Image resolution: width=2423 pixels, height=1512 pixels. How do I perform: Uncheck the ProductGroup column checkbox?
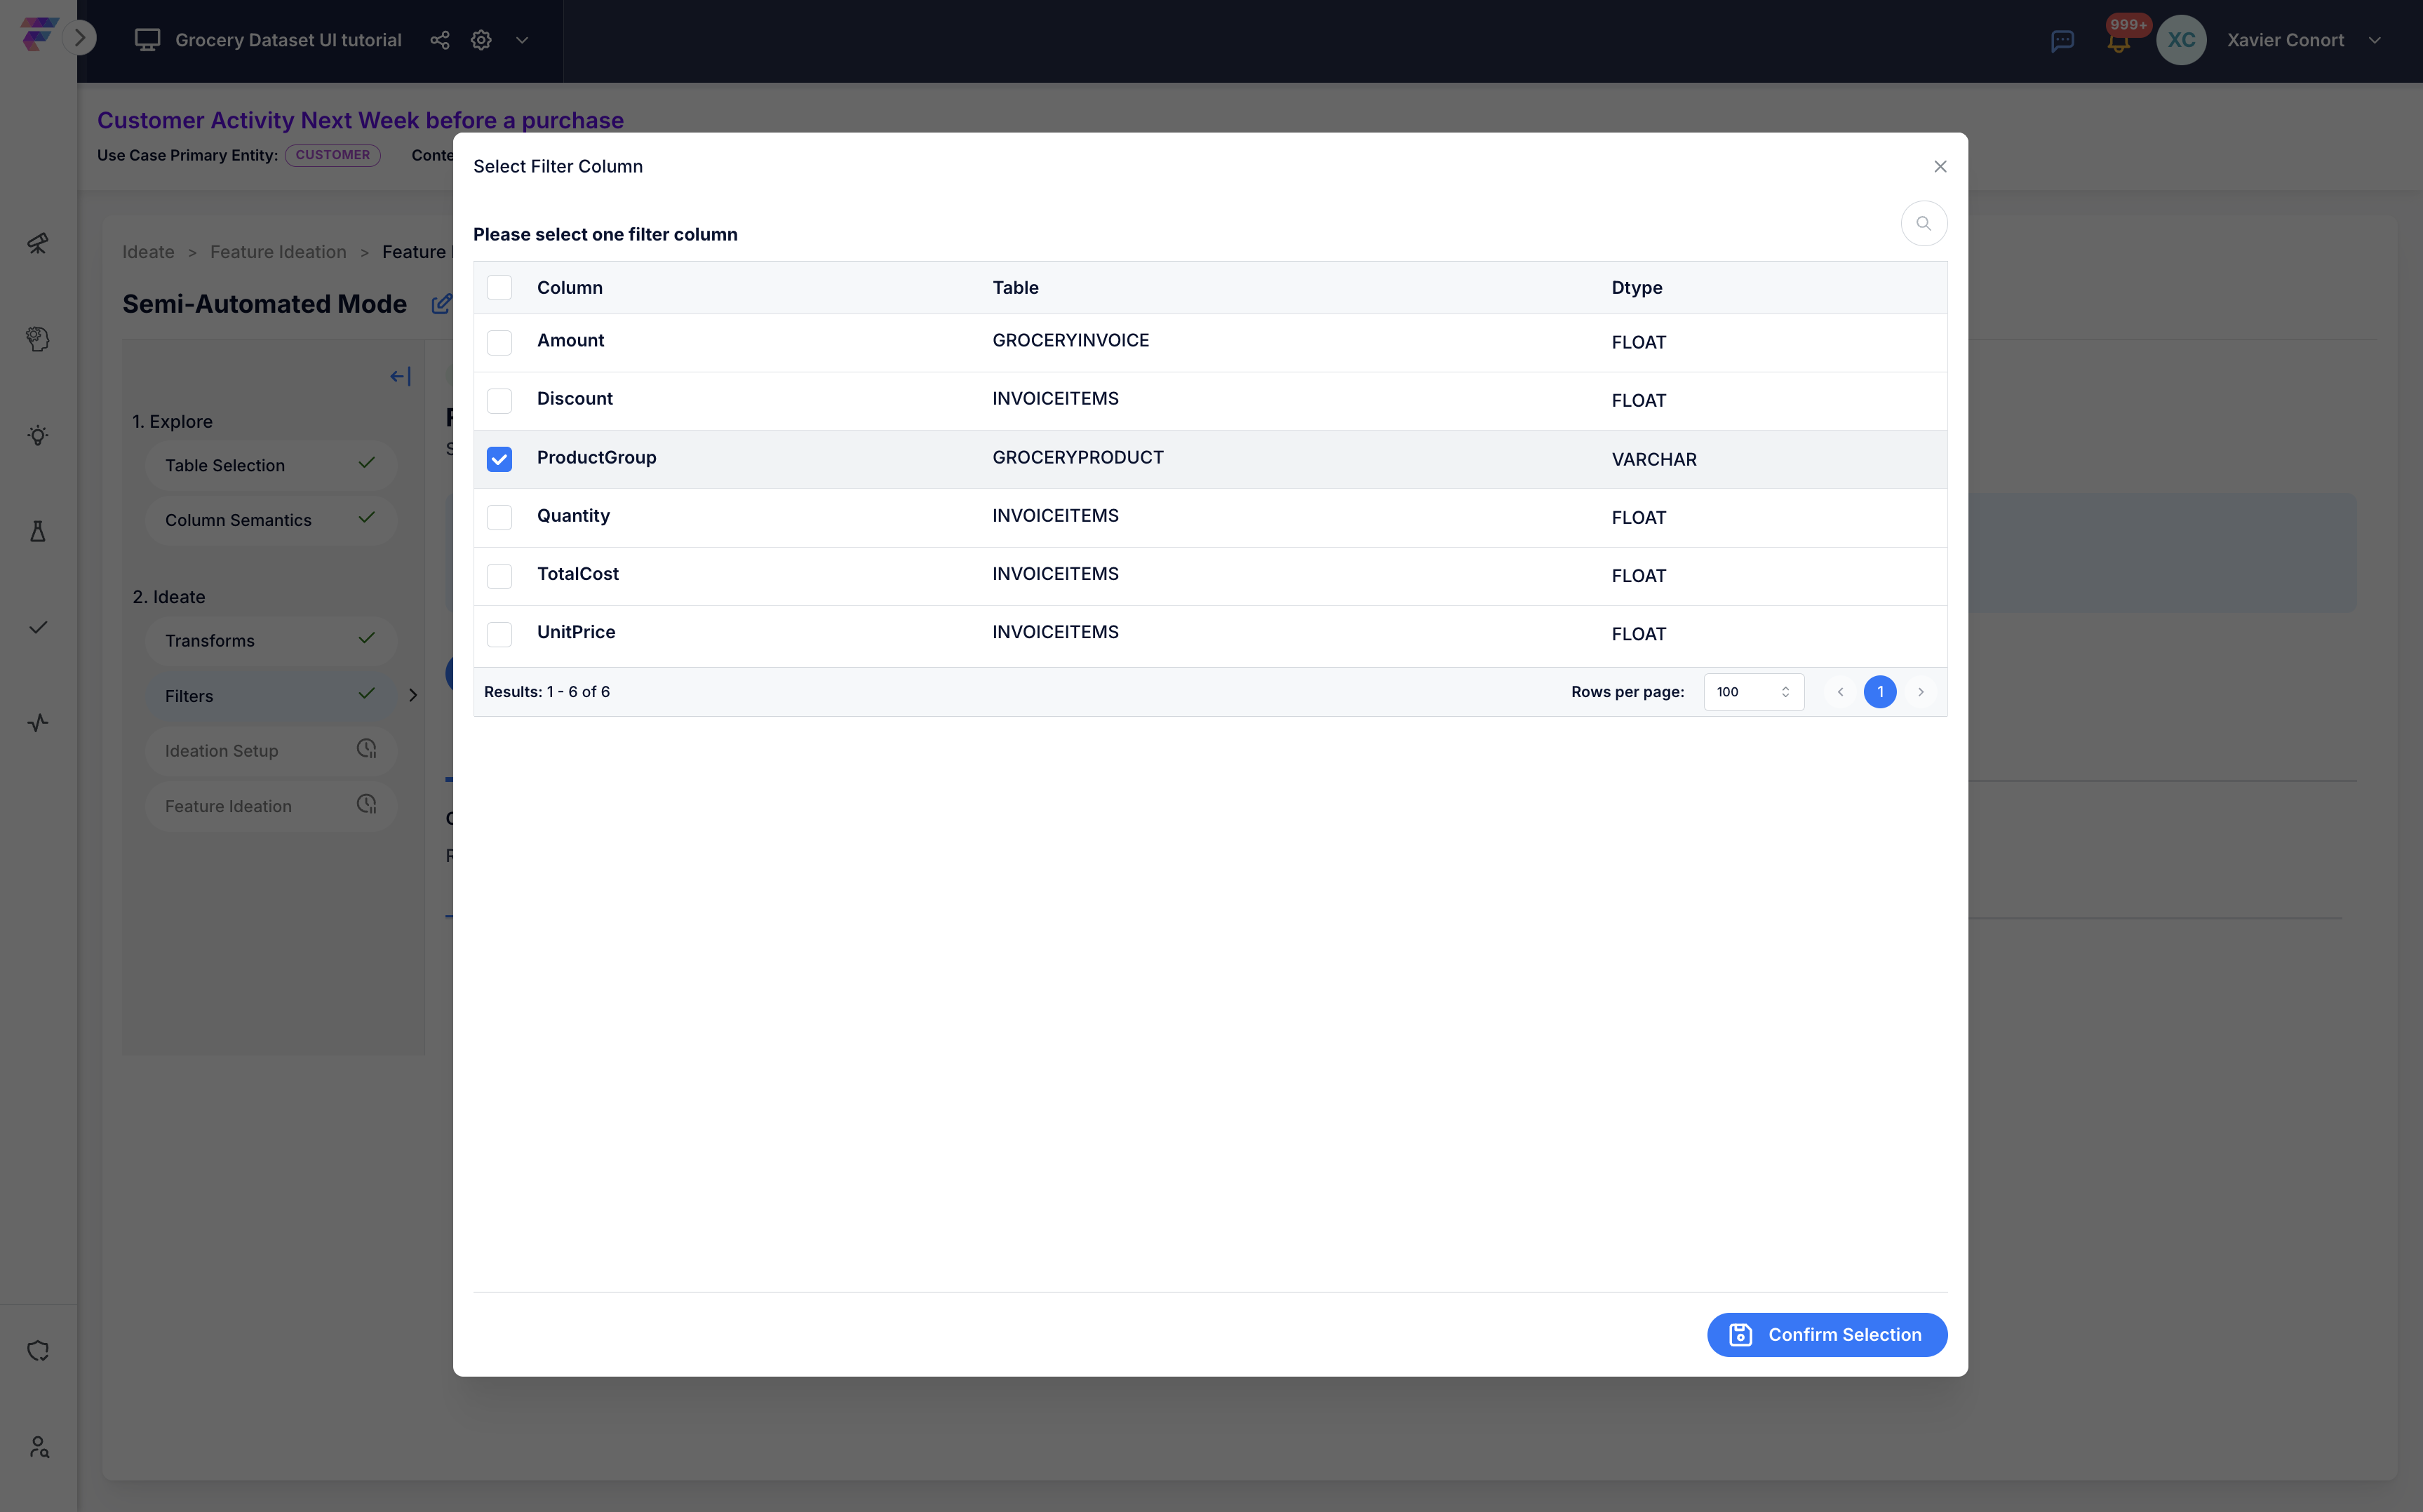[x=499, y=459]
